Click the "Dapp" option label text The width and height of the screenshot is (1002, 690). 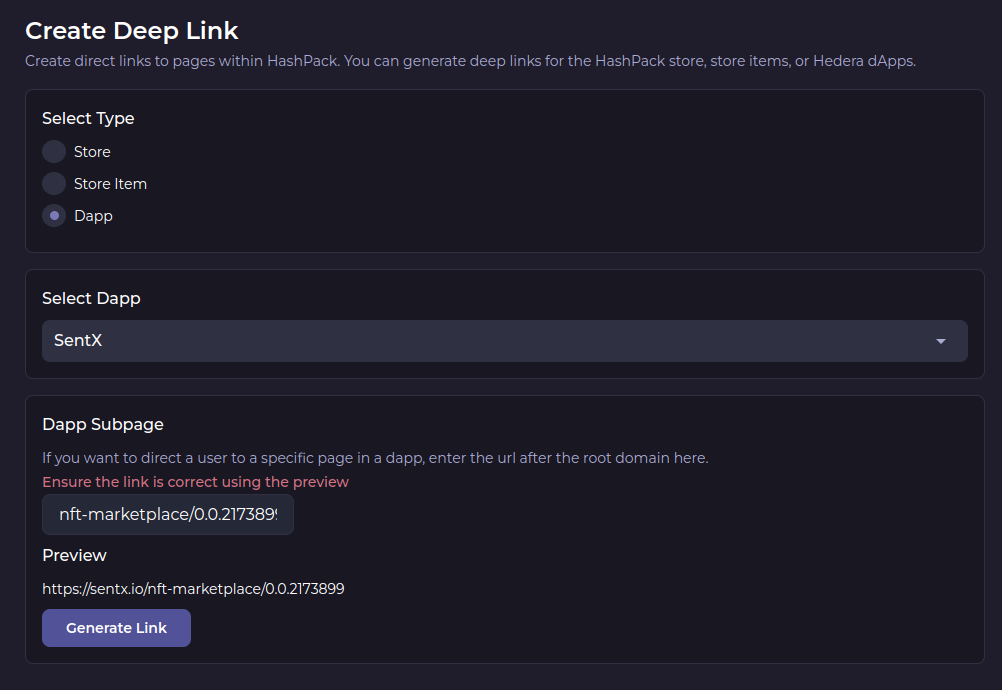[x=93, y=216]
